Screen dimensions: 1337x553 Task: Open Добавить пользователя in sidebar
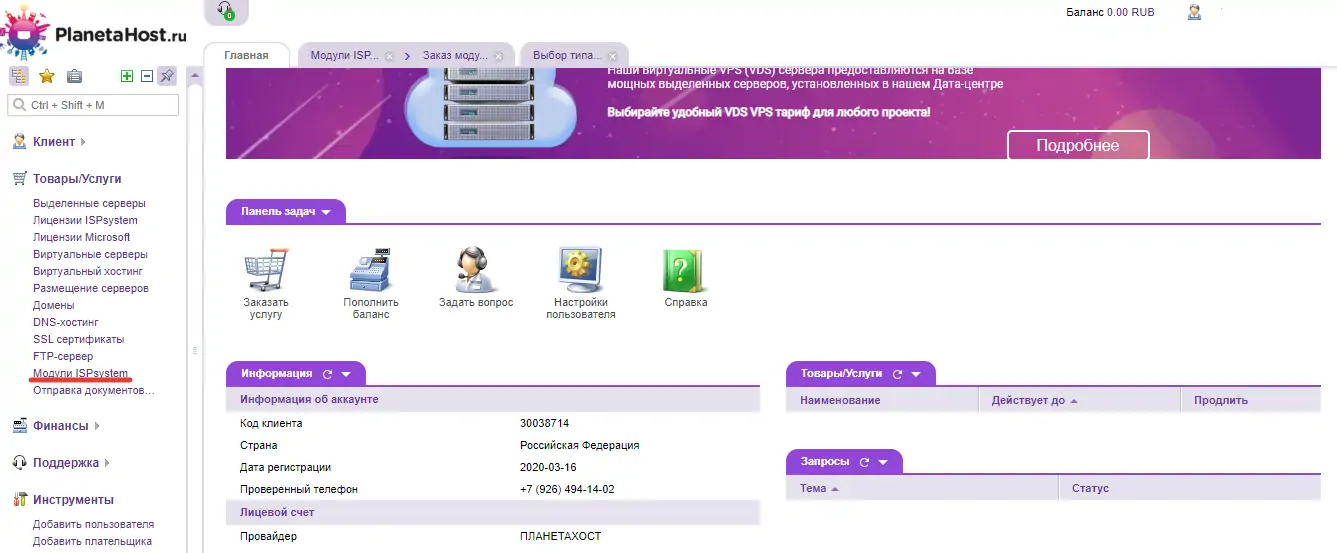click(93, 524)
